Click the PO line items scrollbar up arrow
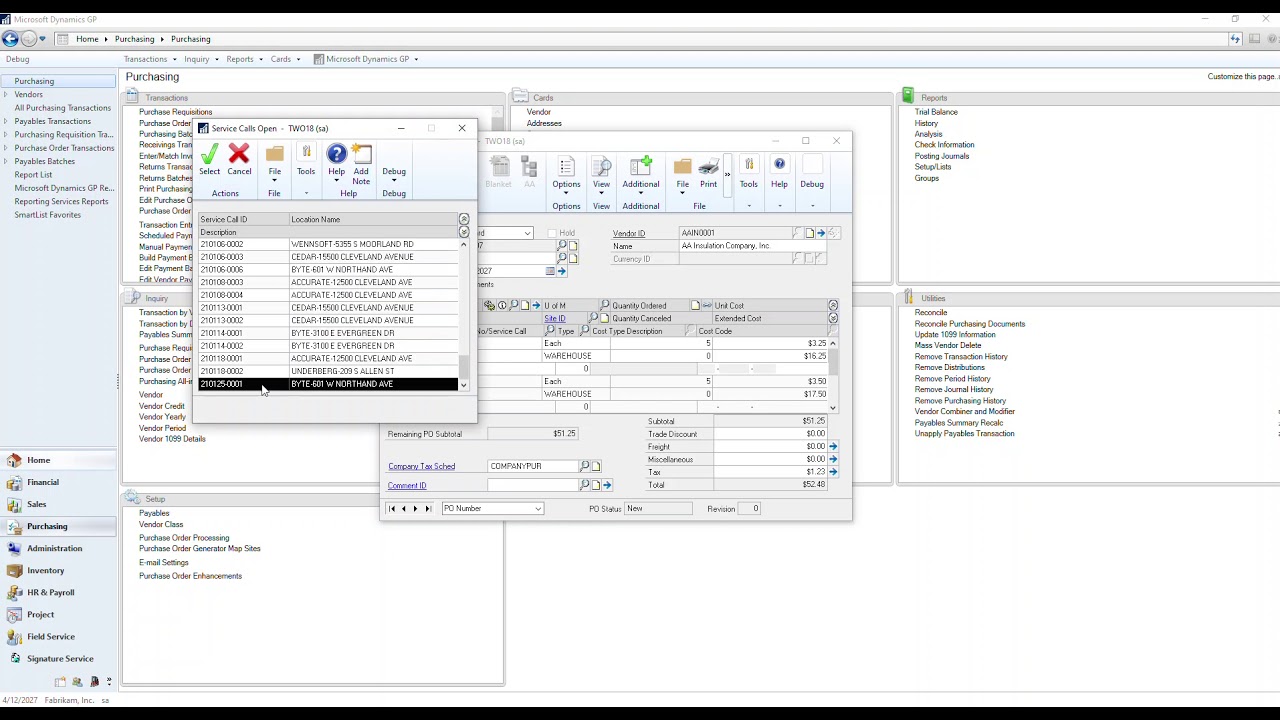The height and width of the screenshot is (720, 1280). coord(833,343)
